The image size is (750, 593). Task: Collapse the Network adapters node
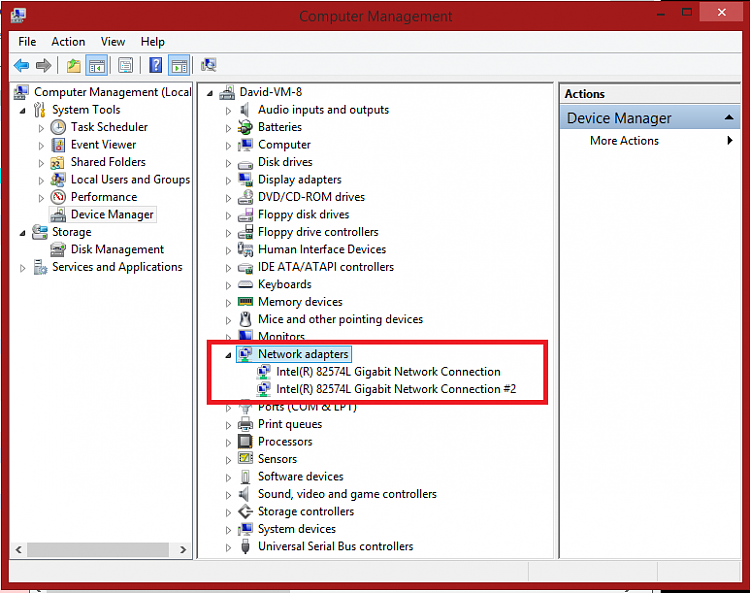click(x=228, y=355)
